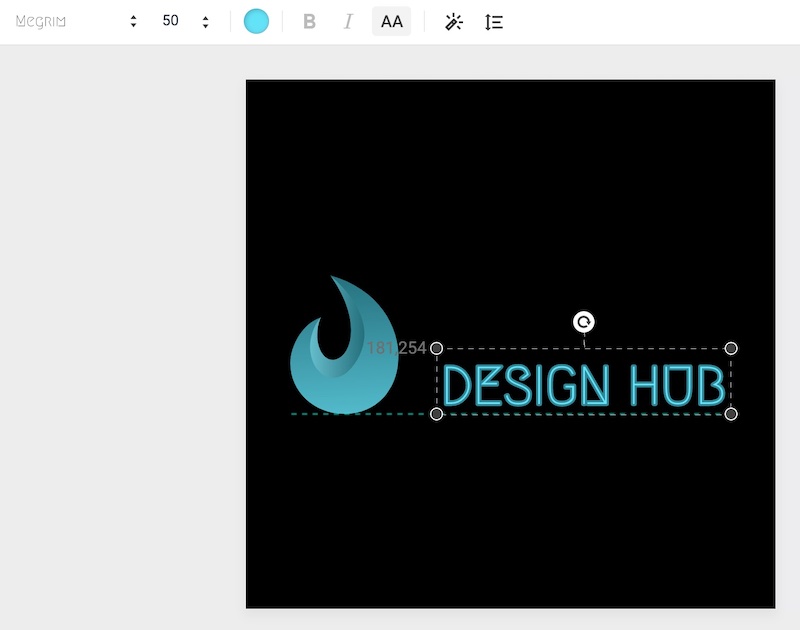Toggle italic formatting
The width and height of the screenshot is (800, 630).
(x=348, y=21)
